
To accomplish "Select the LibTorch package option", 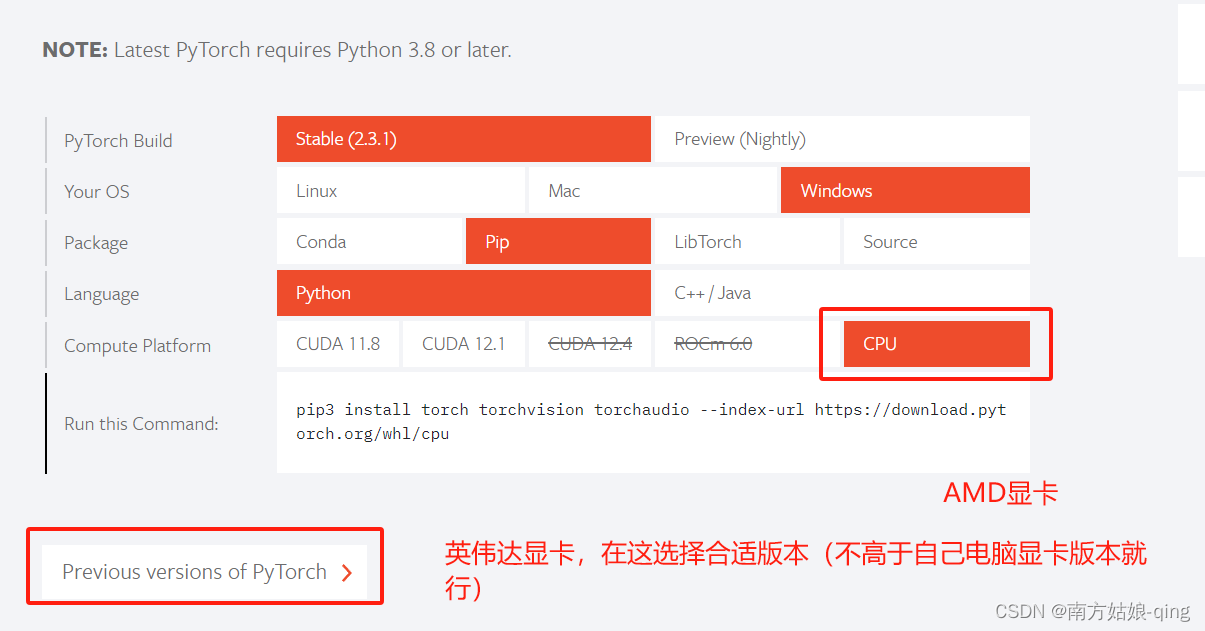I will [x=747, y=241].
